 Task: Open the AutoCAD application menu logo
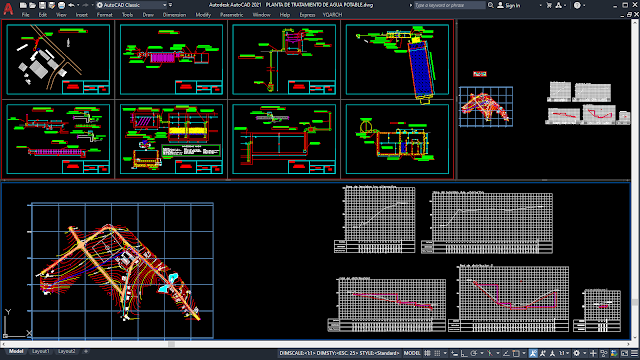[8, 8]
